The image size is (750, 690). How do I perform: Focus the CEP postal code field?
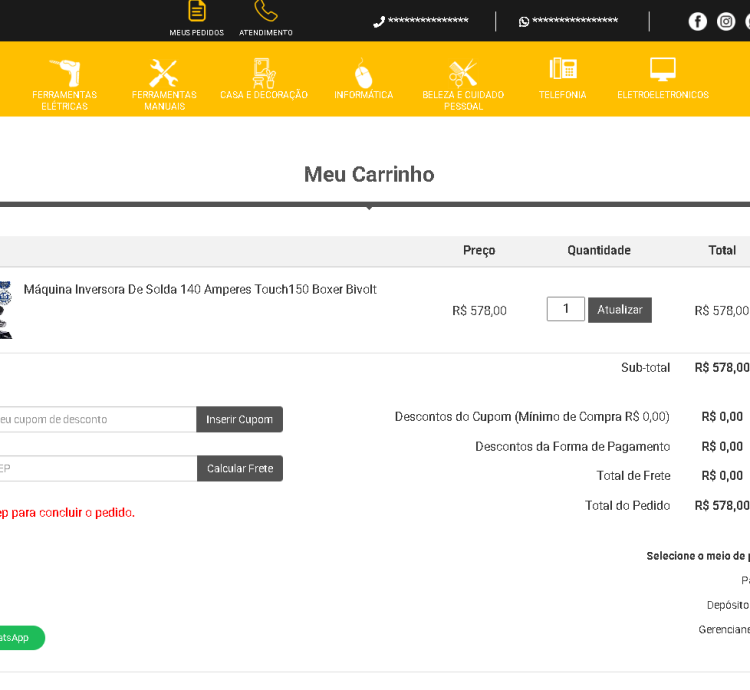point(97,468)
